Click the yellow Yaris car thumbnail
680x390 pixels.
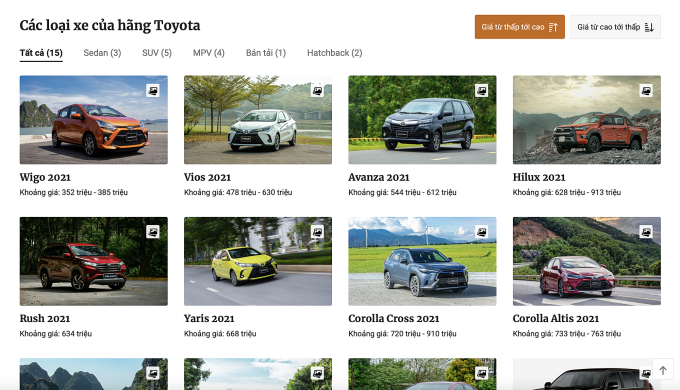pyautogui.click(x=258, y=261)
